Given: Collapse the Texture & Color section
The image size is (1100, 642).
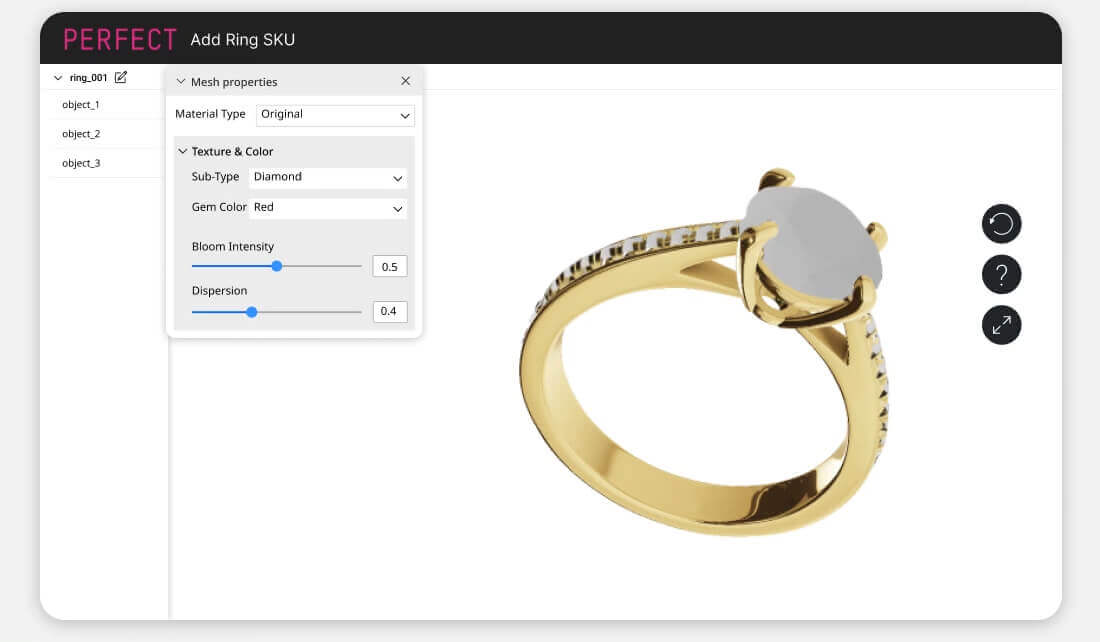Looking at the screenshot, I should coord(182,151).
